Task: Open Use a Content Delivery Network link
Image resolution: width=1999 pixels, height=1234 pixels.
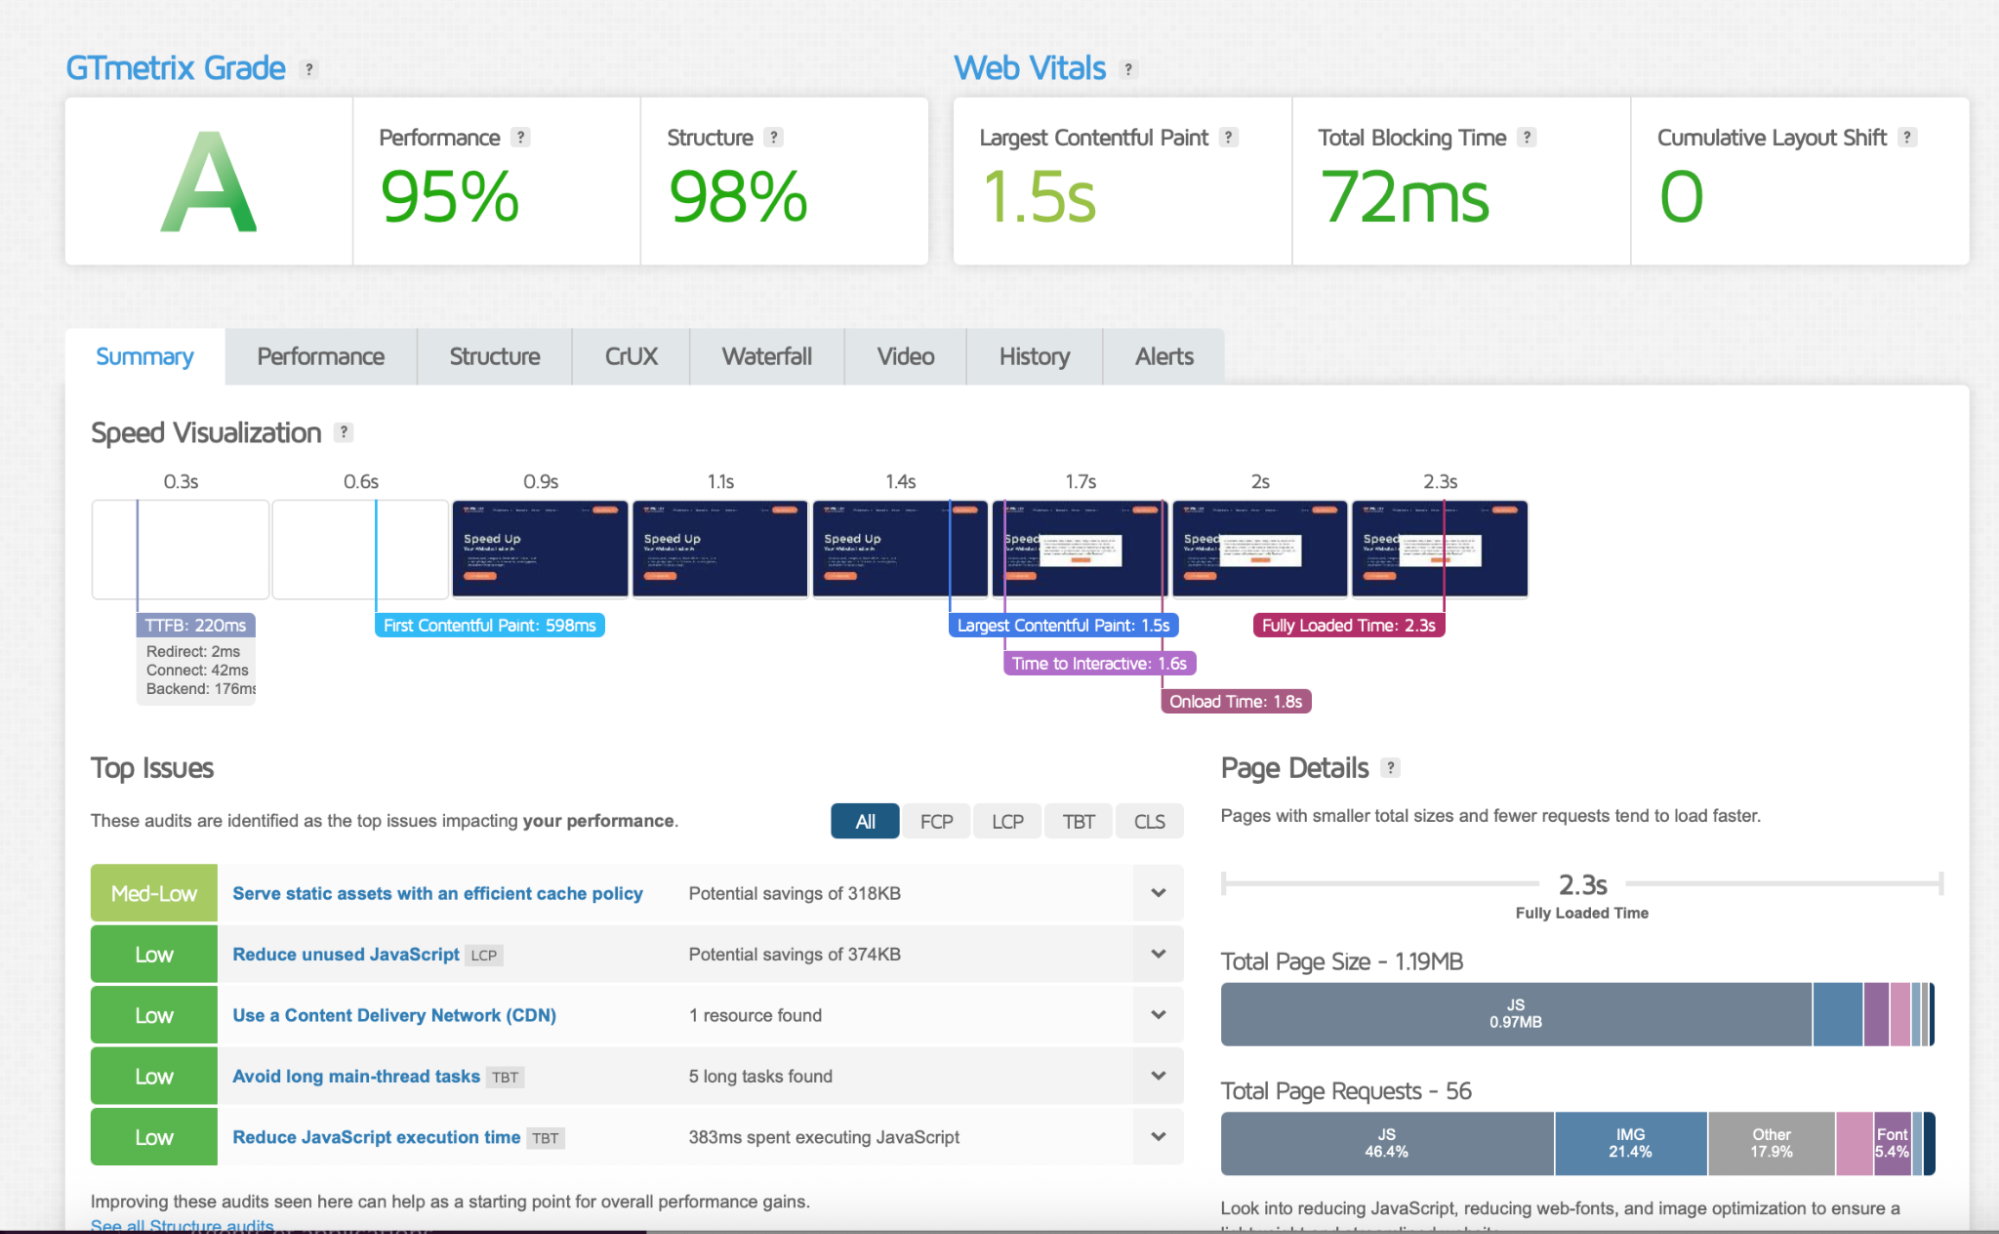Action: coord(394,1015)
